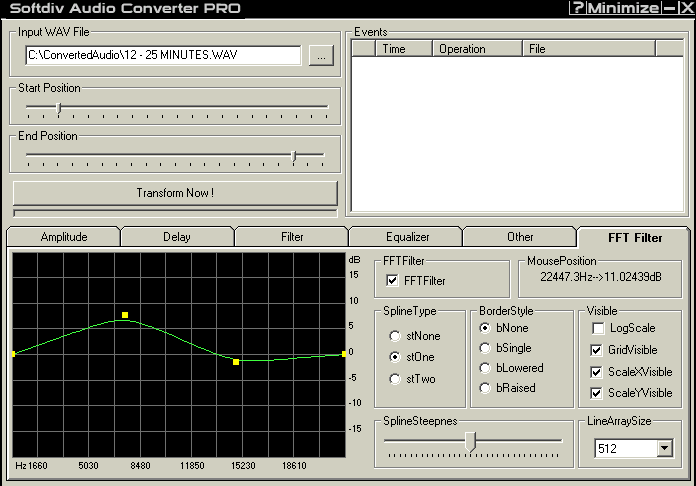Viewport: 696px width, 486px height.
Task: Toggle the ScaleXVisible checkbox
Action: click(597, 372)
